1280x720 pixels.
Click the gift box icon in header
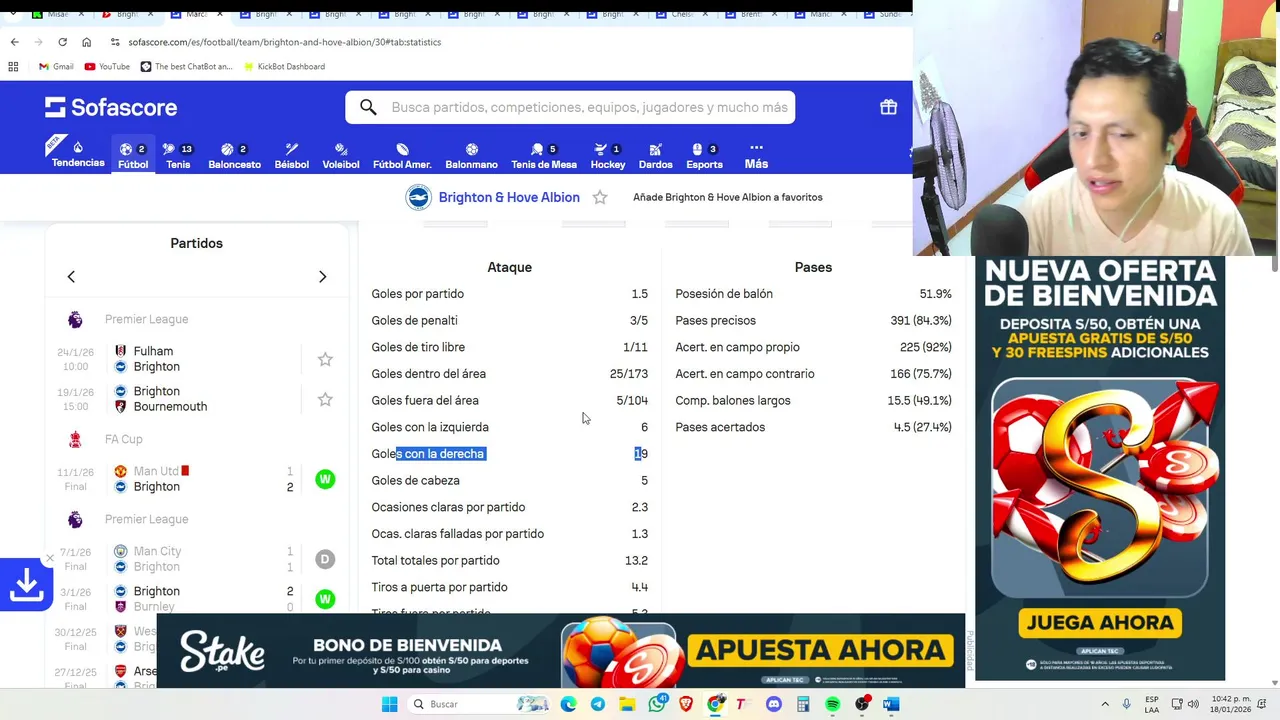pyautogui.click(x=888, y=107)
